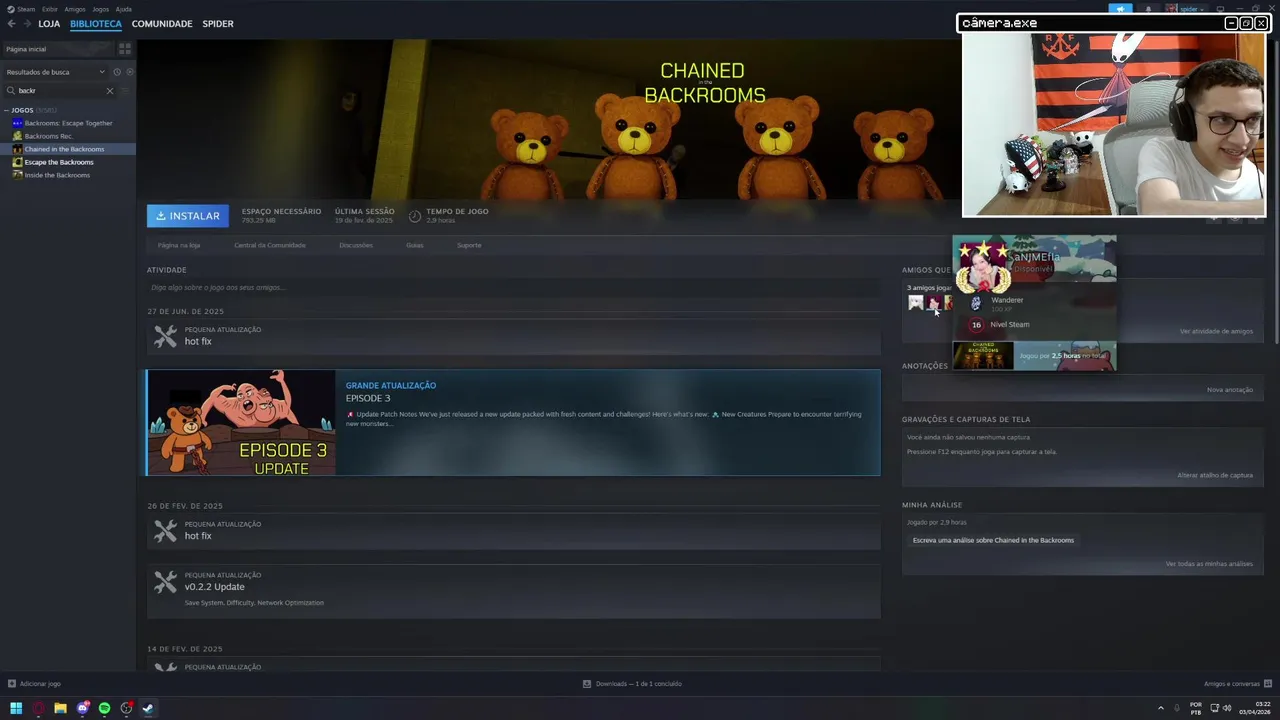Click the first friend avatar in friends panel
The height and width of the screenshot is (720, 1280).
(916, 302)
